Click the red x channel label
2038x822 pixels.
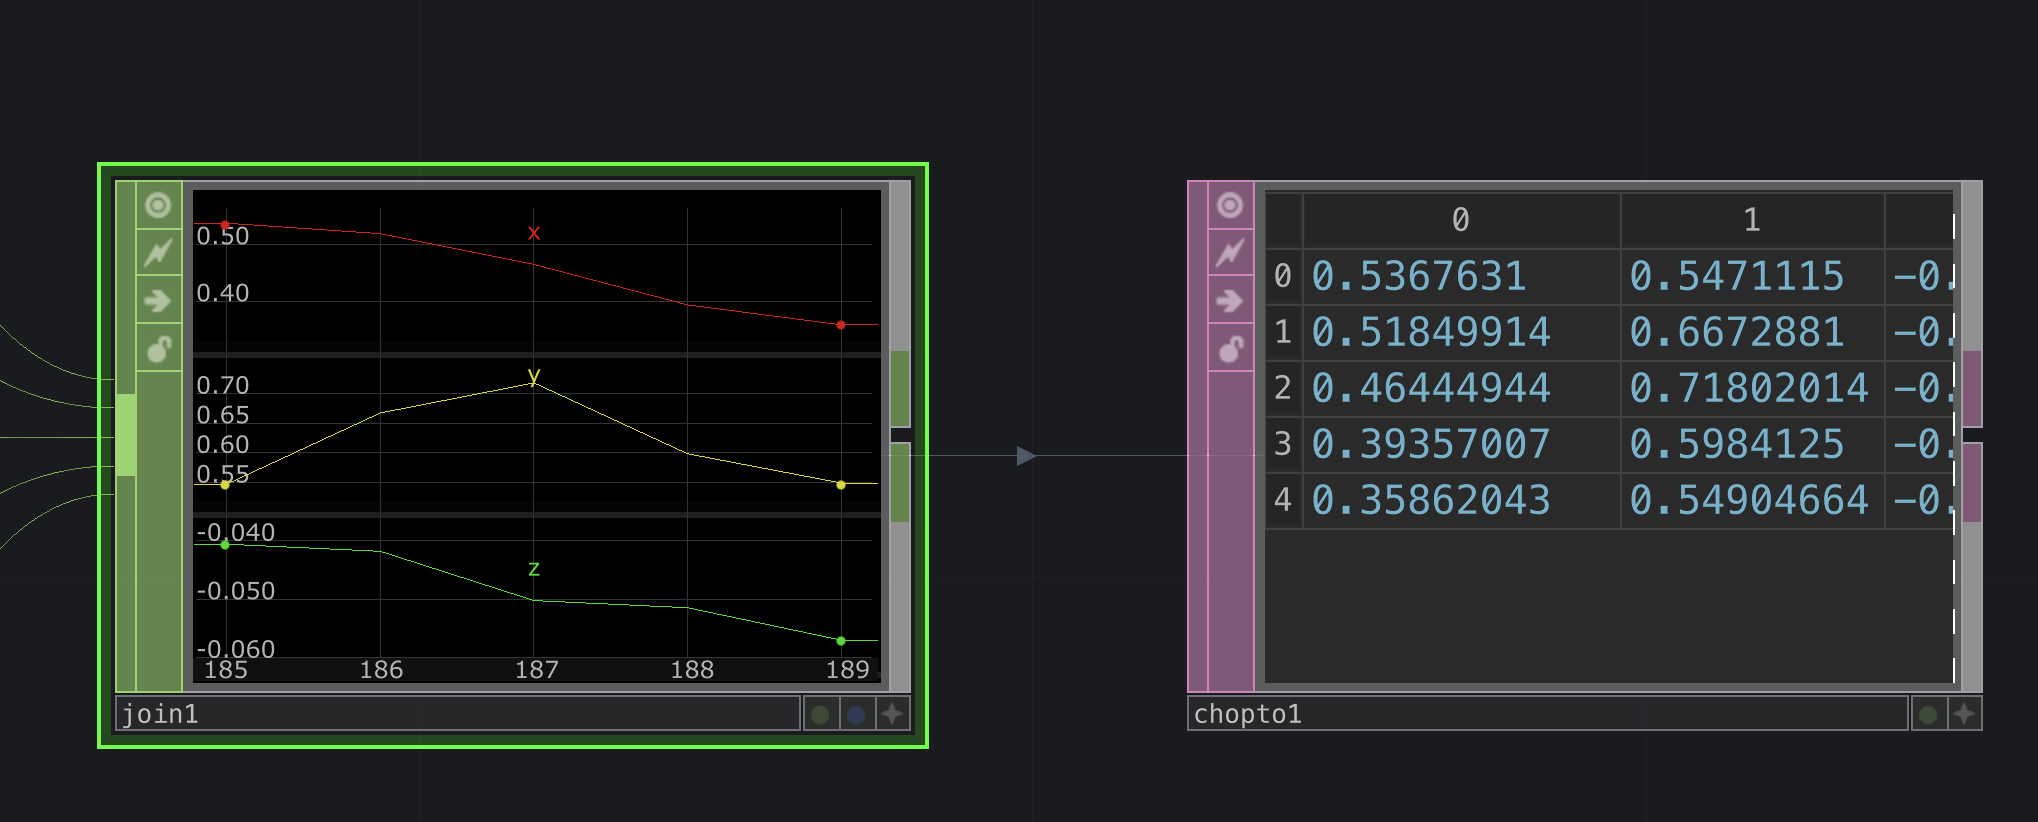(534, 233)
